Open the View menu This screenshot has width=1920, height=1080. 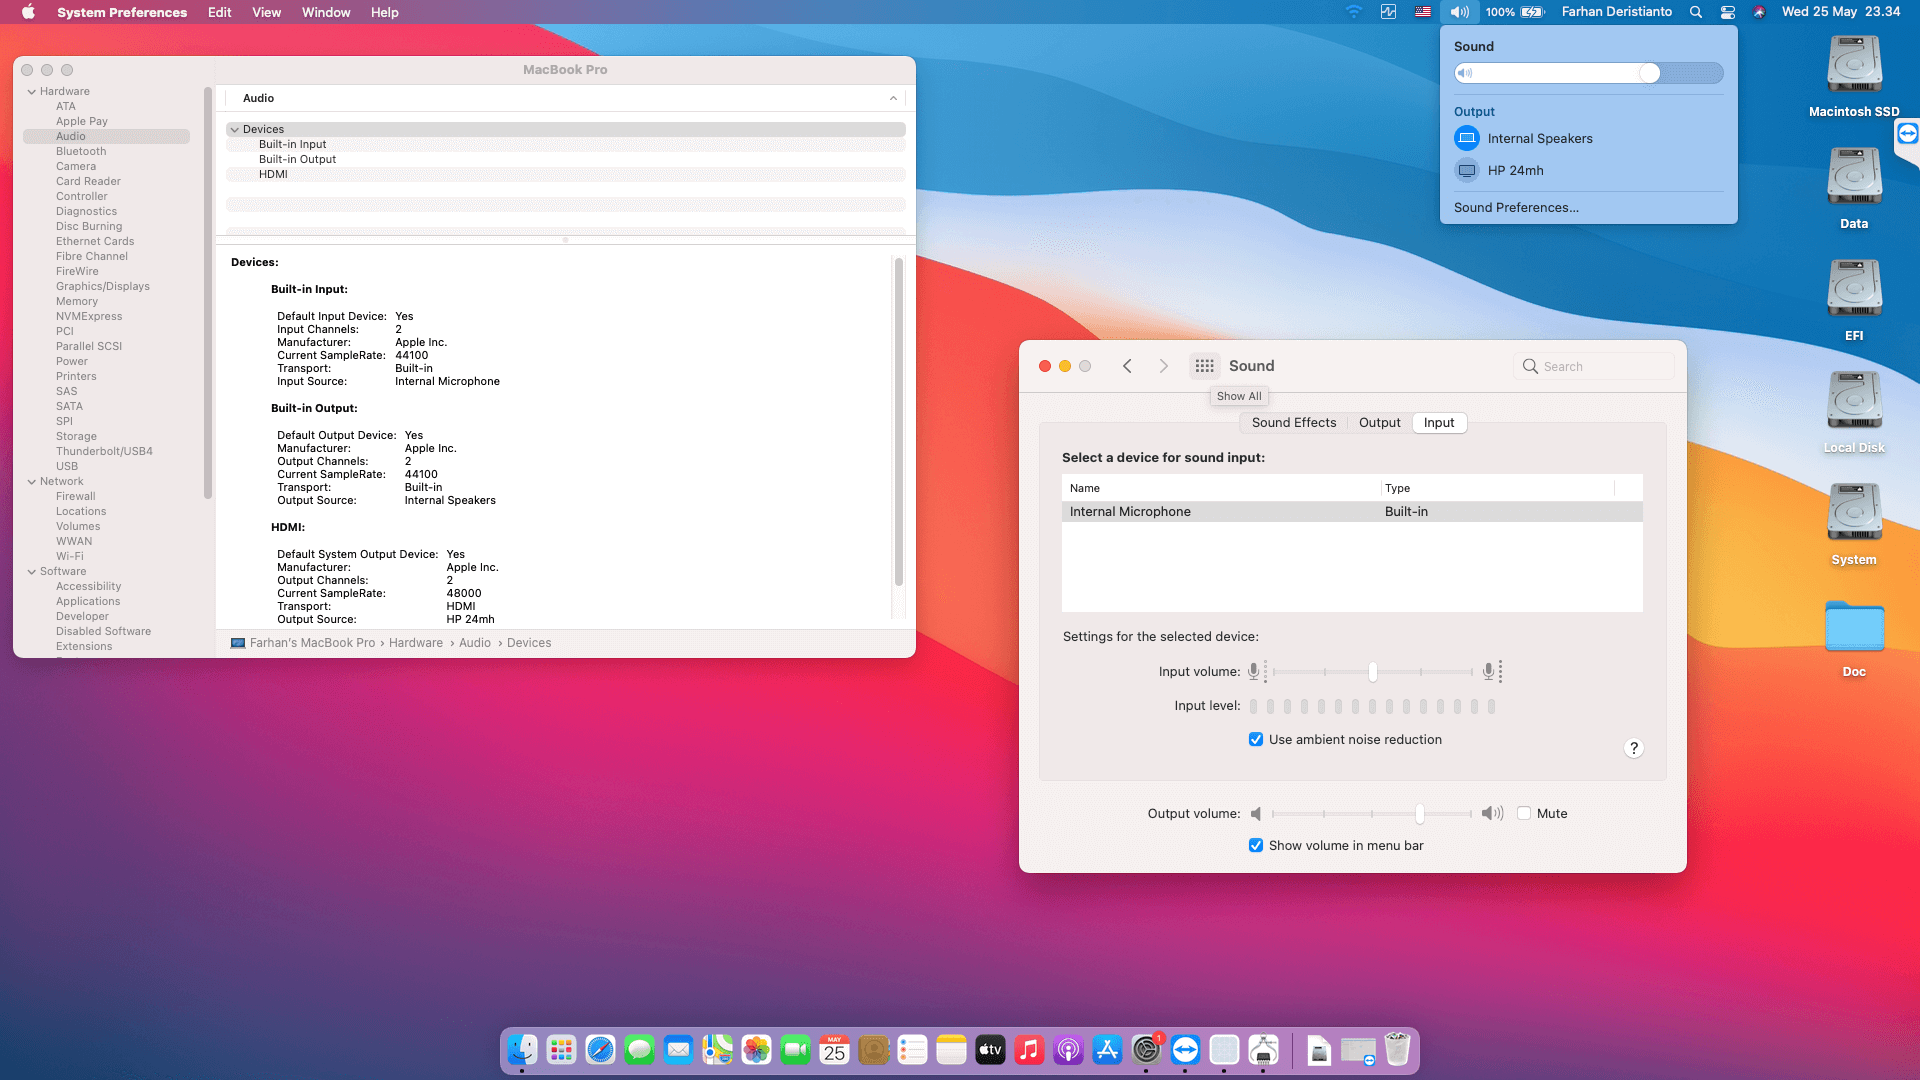coord(267,12)
